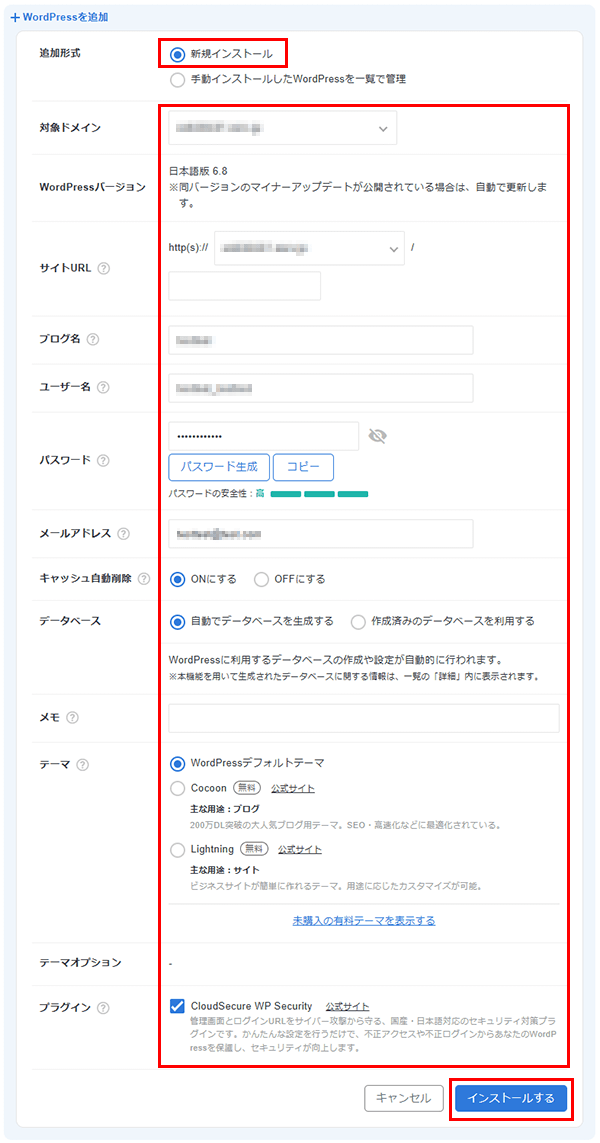The image size is (600, 1143).
Task: Click the テーマオプション label
Action: [x=80, y=962]
